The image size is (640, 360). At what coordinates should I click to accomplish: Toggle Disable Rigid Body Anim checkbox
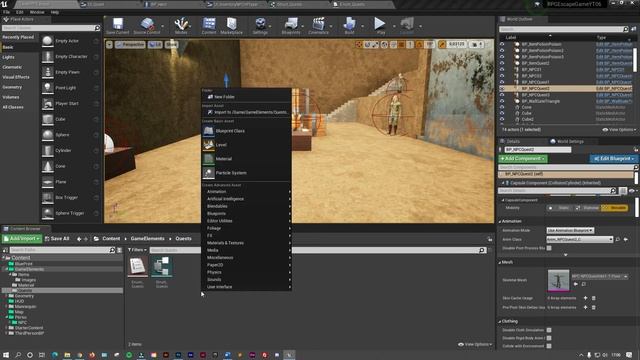pyautogui.click(x=549, y=338)
